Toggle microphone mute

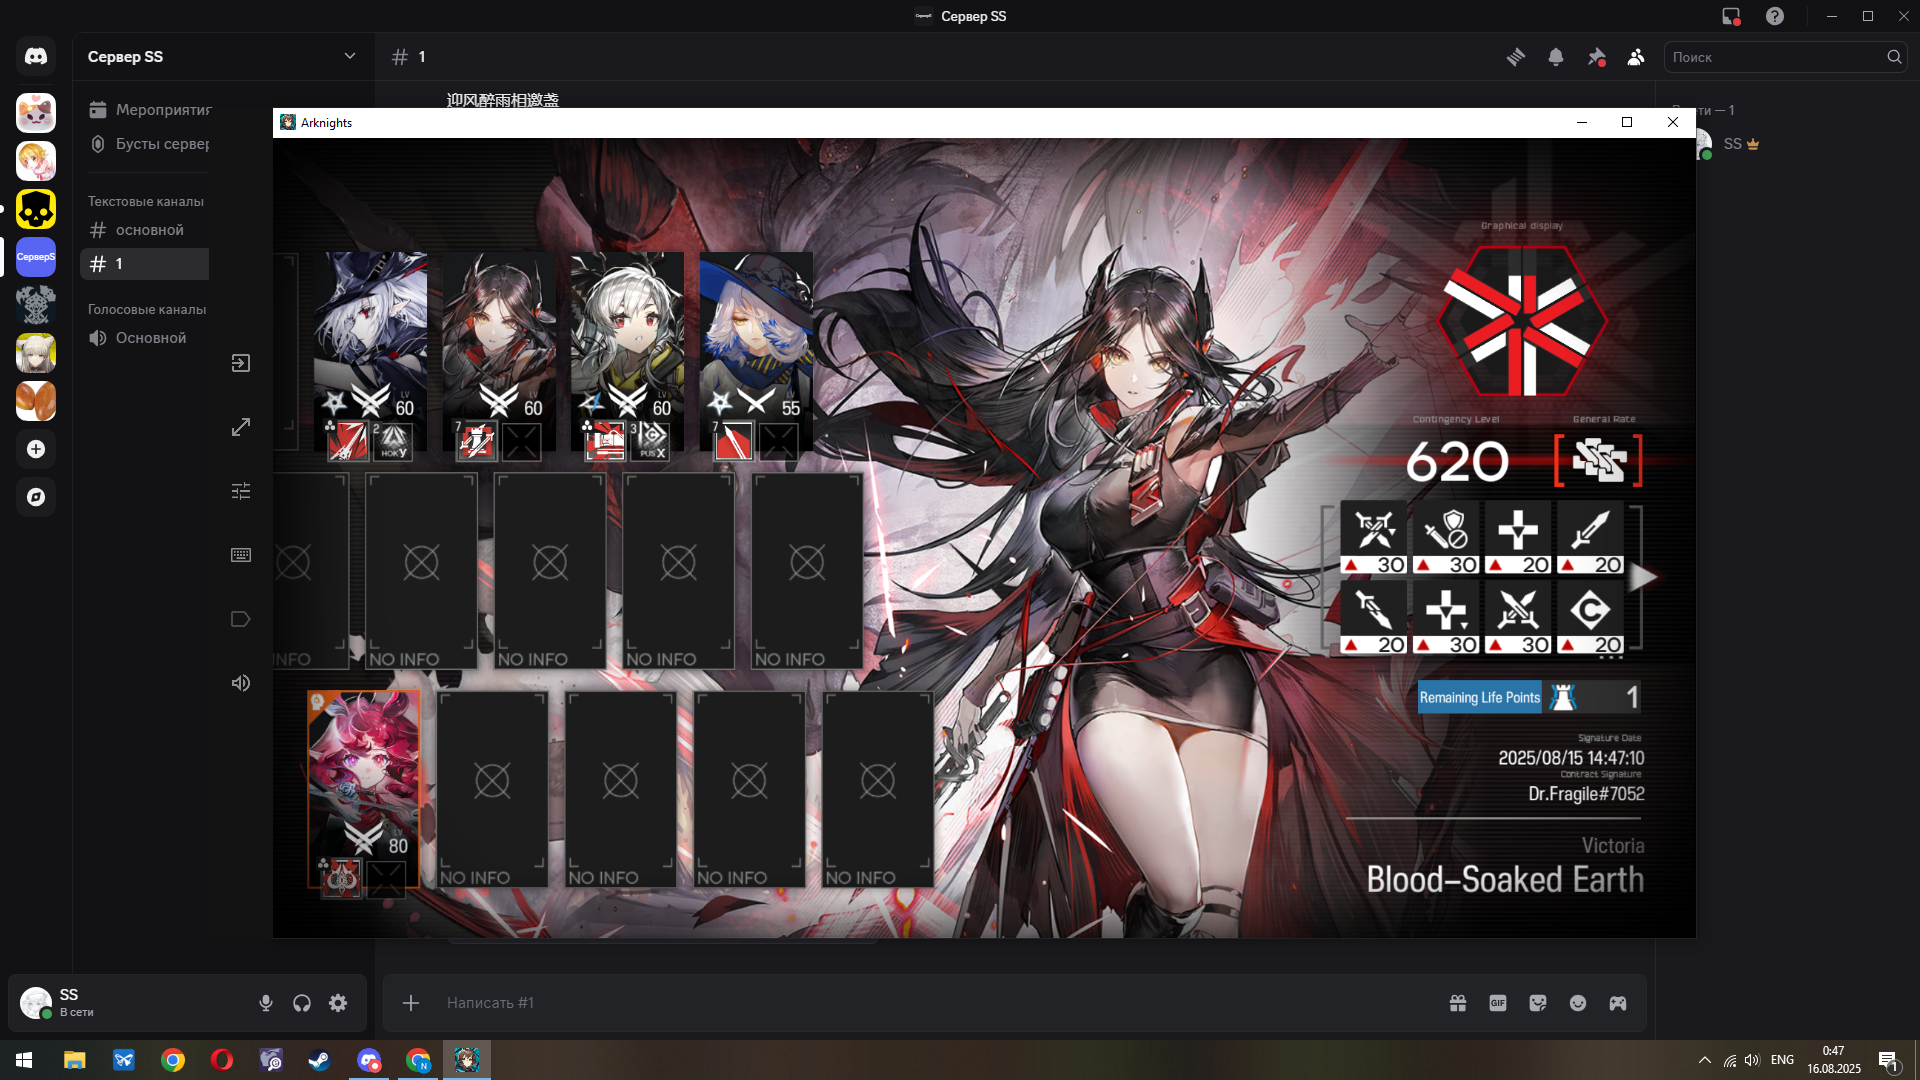(x=266, y=1003)
